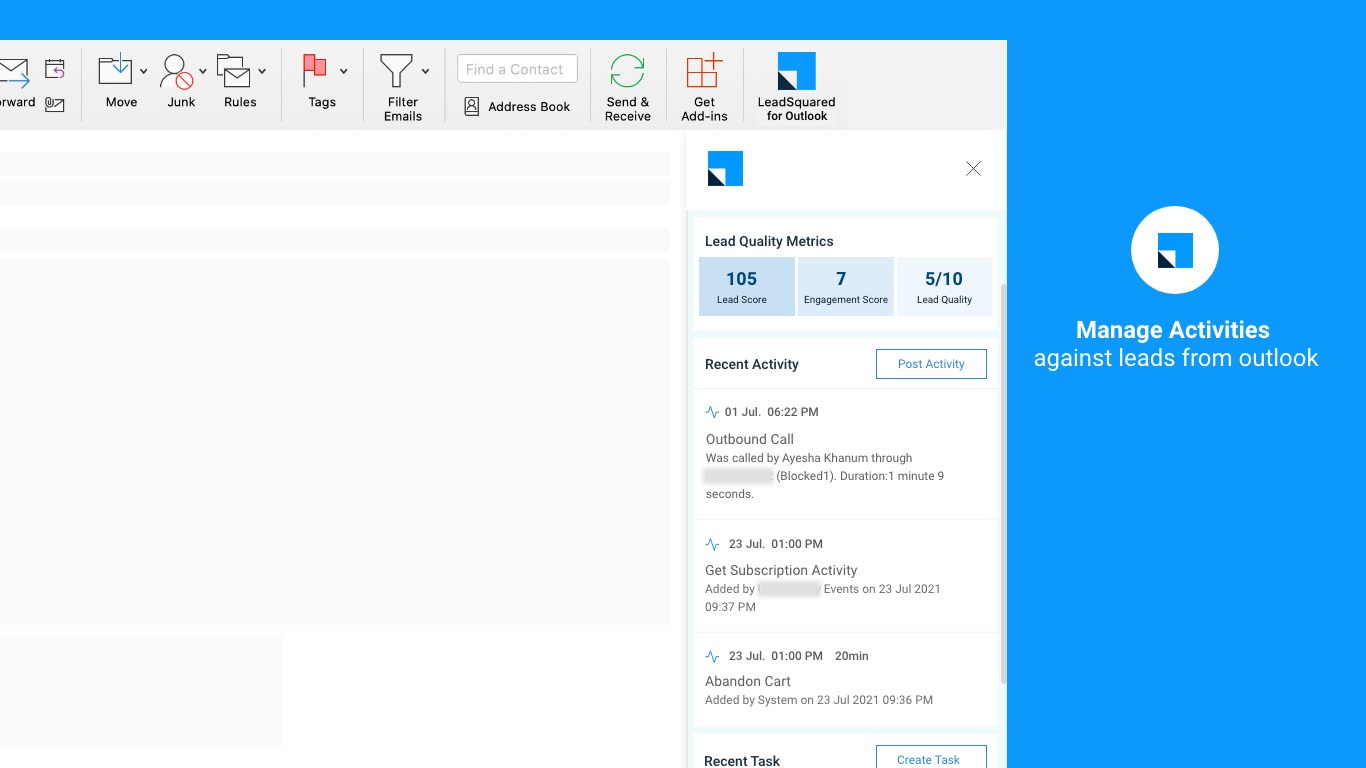The height and width of the screenshot is (768, 1366).
Task: Close the LeadSquared side panel
Action: coord(973,169)
